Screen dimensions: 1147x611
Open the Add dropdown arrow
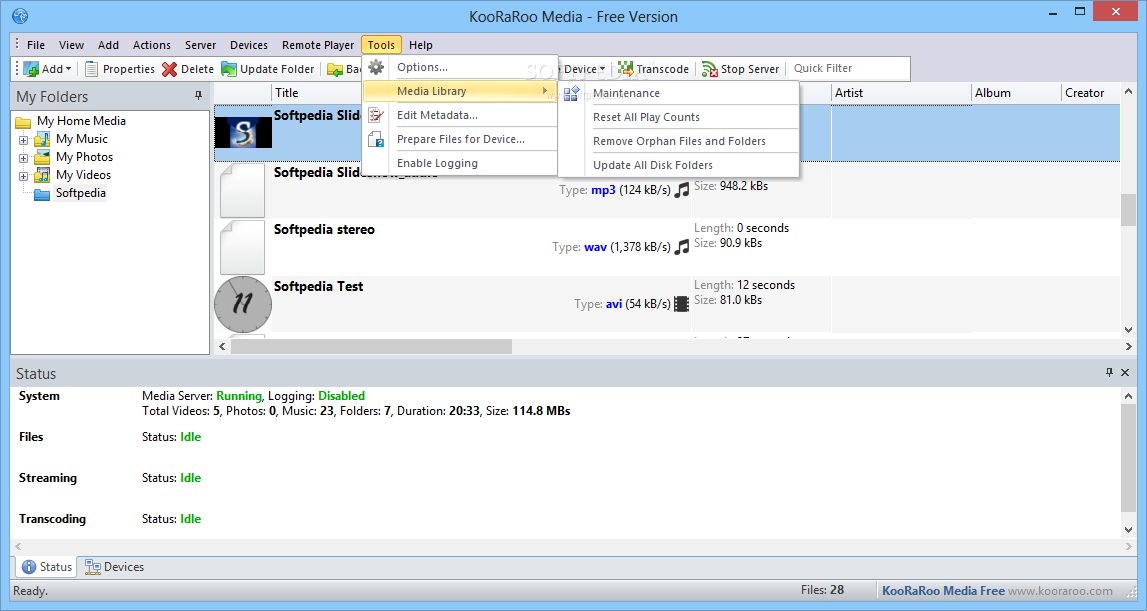69,69
